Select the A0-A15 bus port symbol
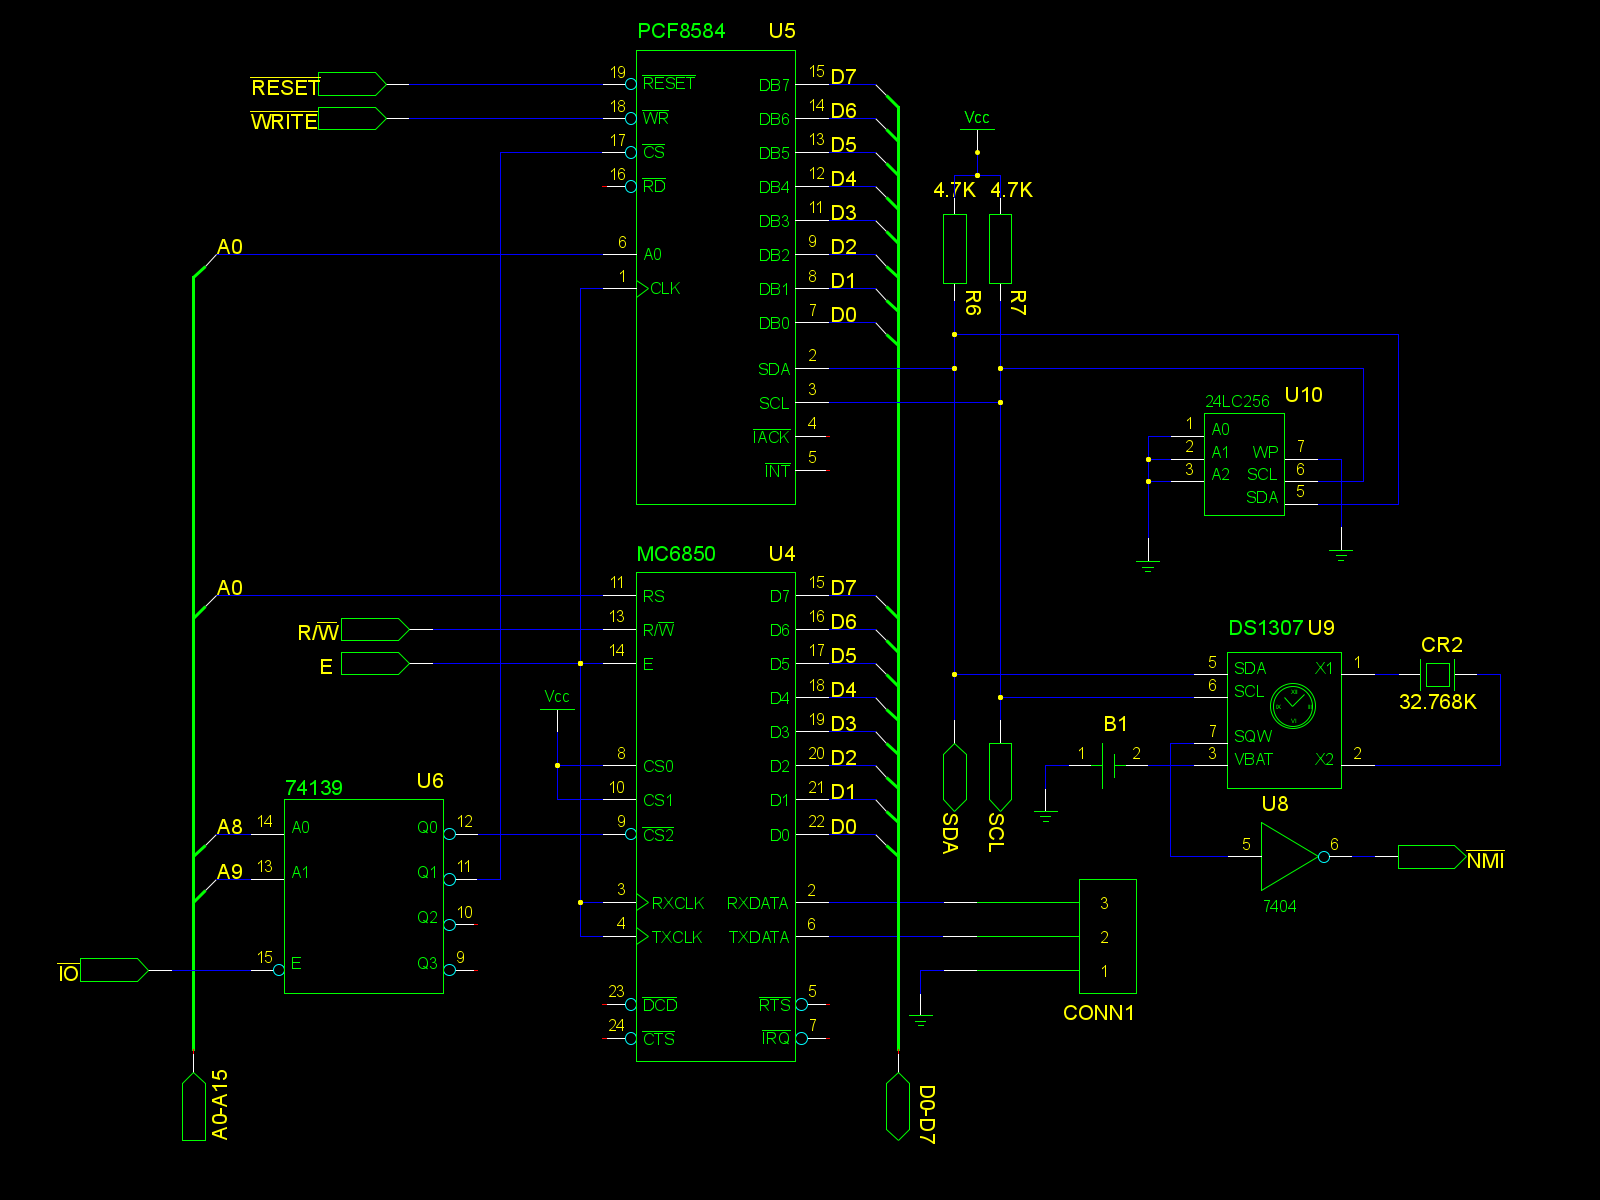Image resolution: width=1600 pixels, height=1200 pixels. point(194,1106)
